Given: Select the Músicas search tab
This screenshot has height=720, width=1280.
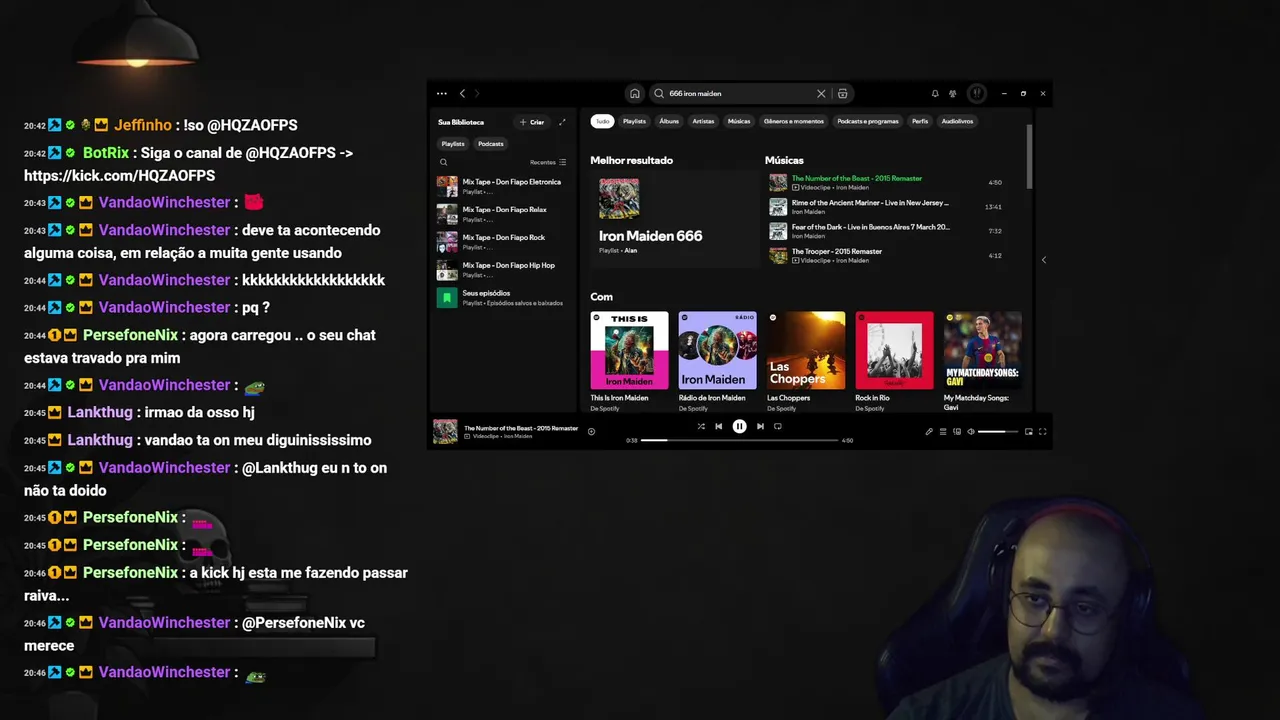Looking at the screenshot, I should tap(739, 121).
